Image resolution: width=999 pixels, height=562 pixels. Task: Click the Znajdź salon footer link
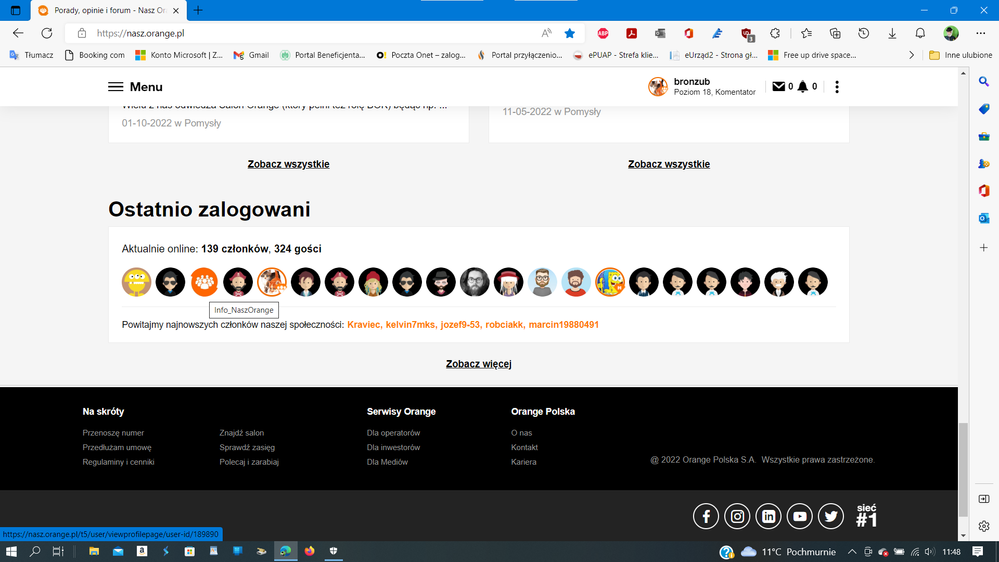pos(242,433)
